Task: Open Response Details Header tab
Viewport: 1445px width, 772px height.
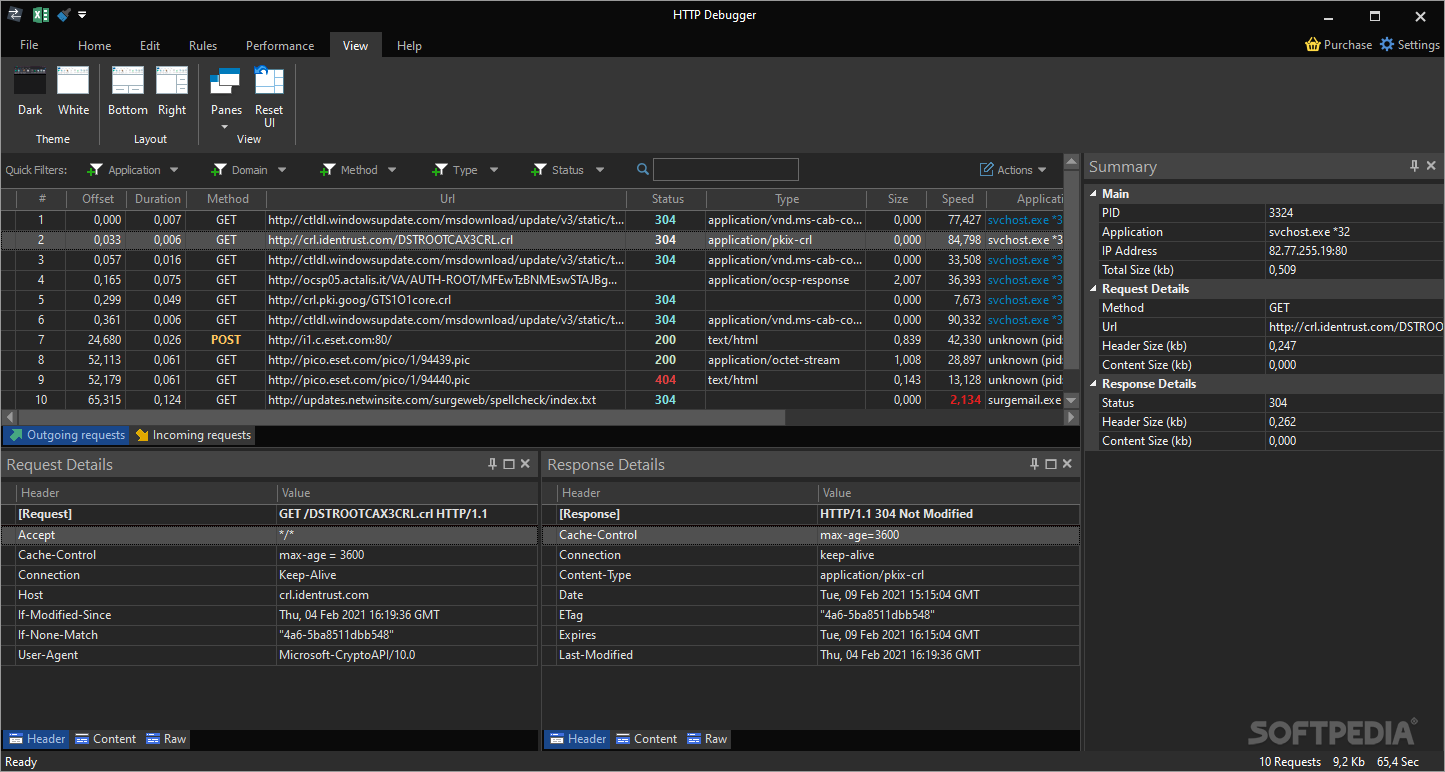Action: pyautogui.click(x=577, y=739)
